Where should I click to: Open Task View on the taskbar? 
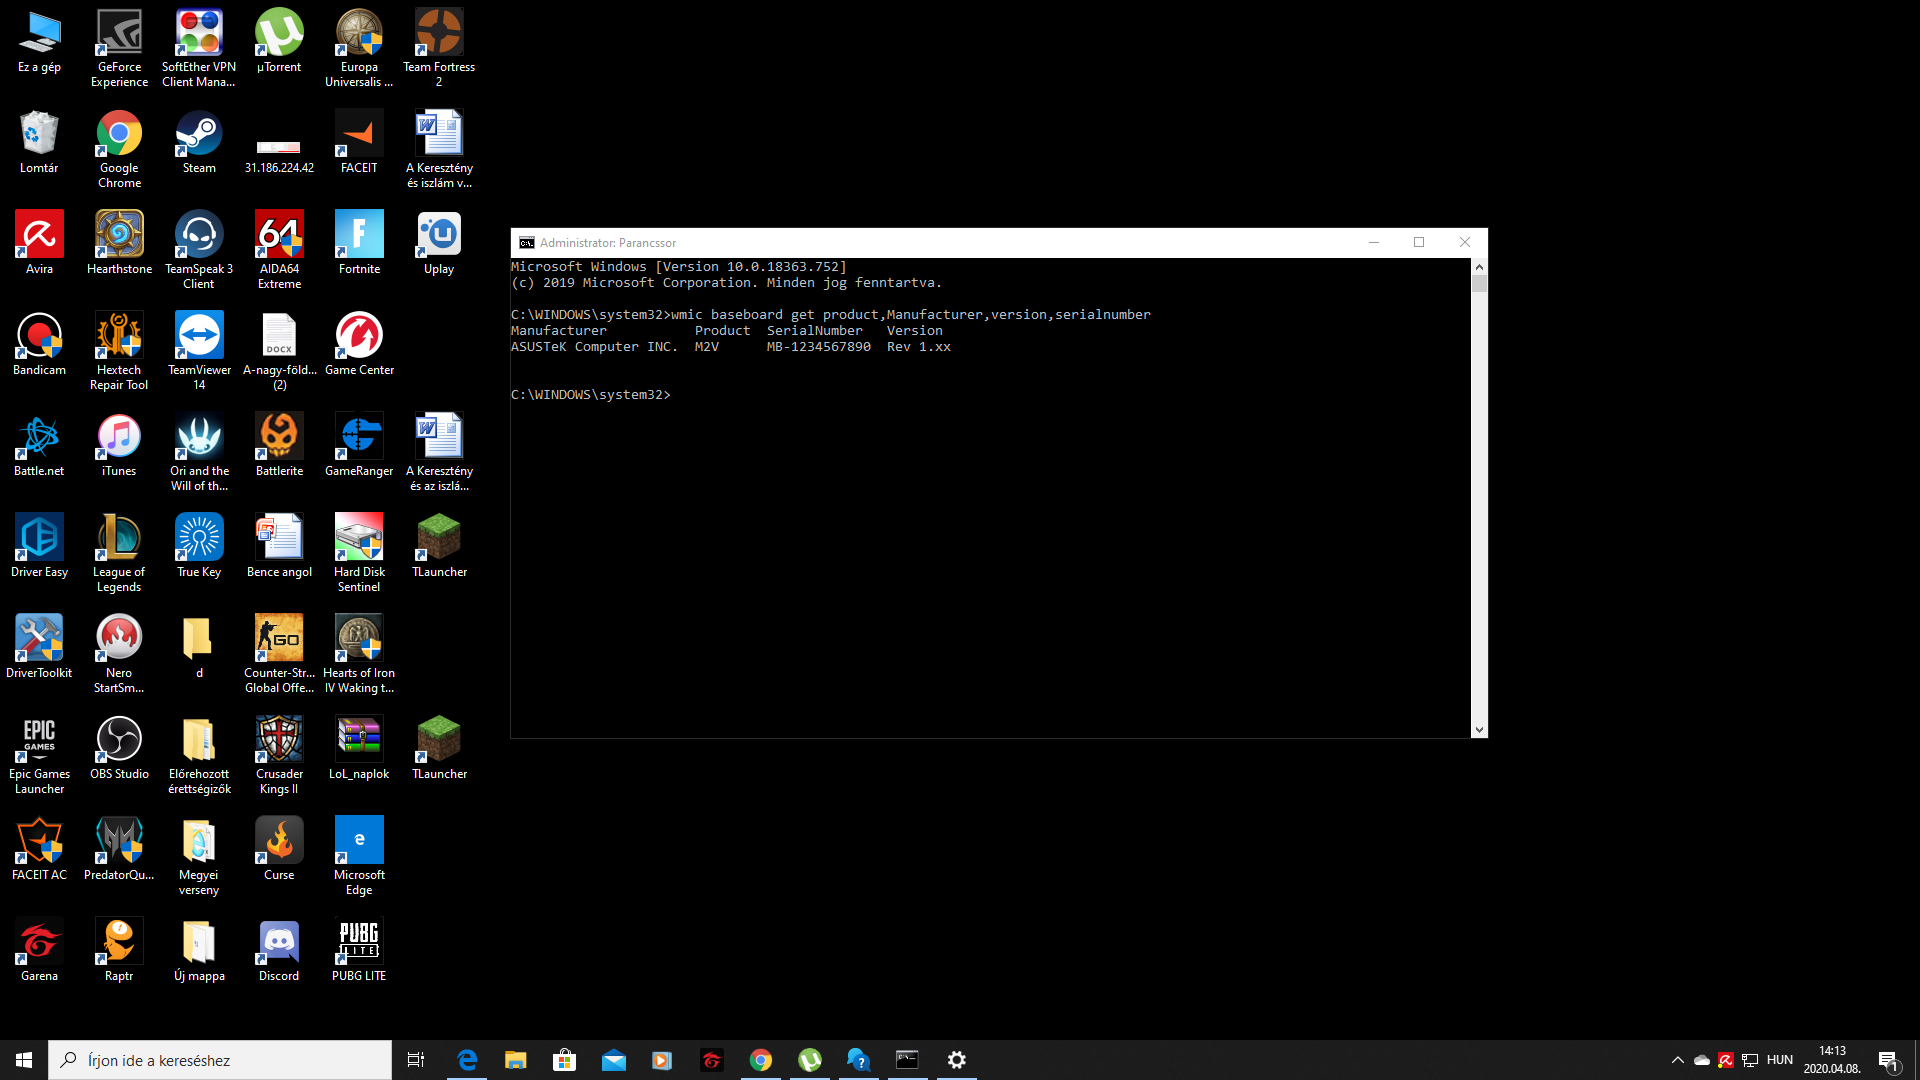point(416,1060)
